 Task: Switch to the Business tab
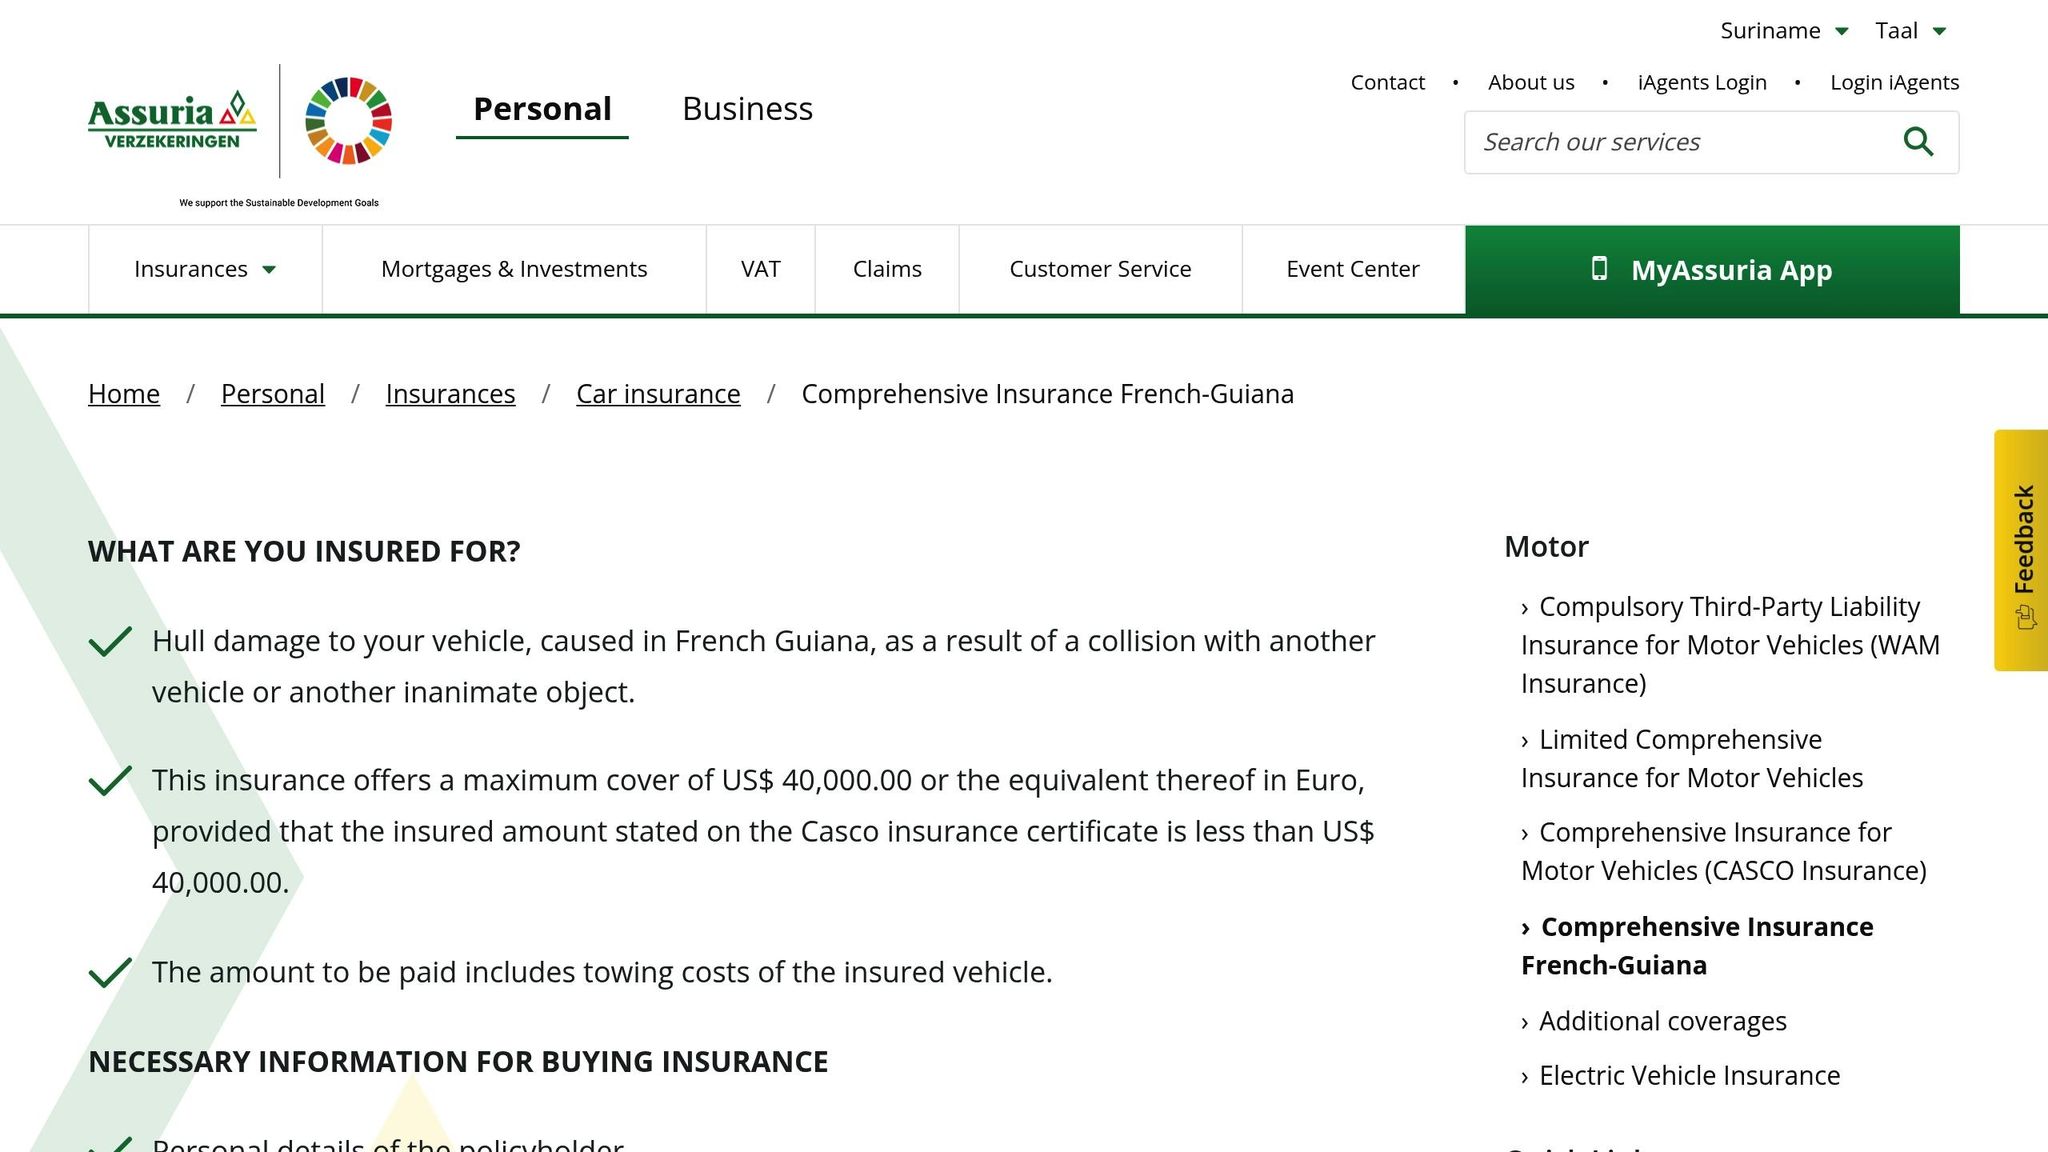(x=747, y=108)
